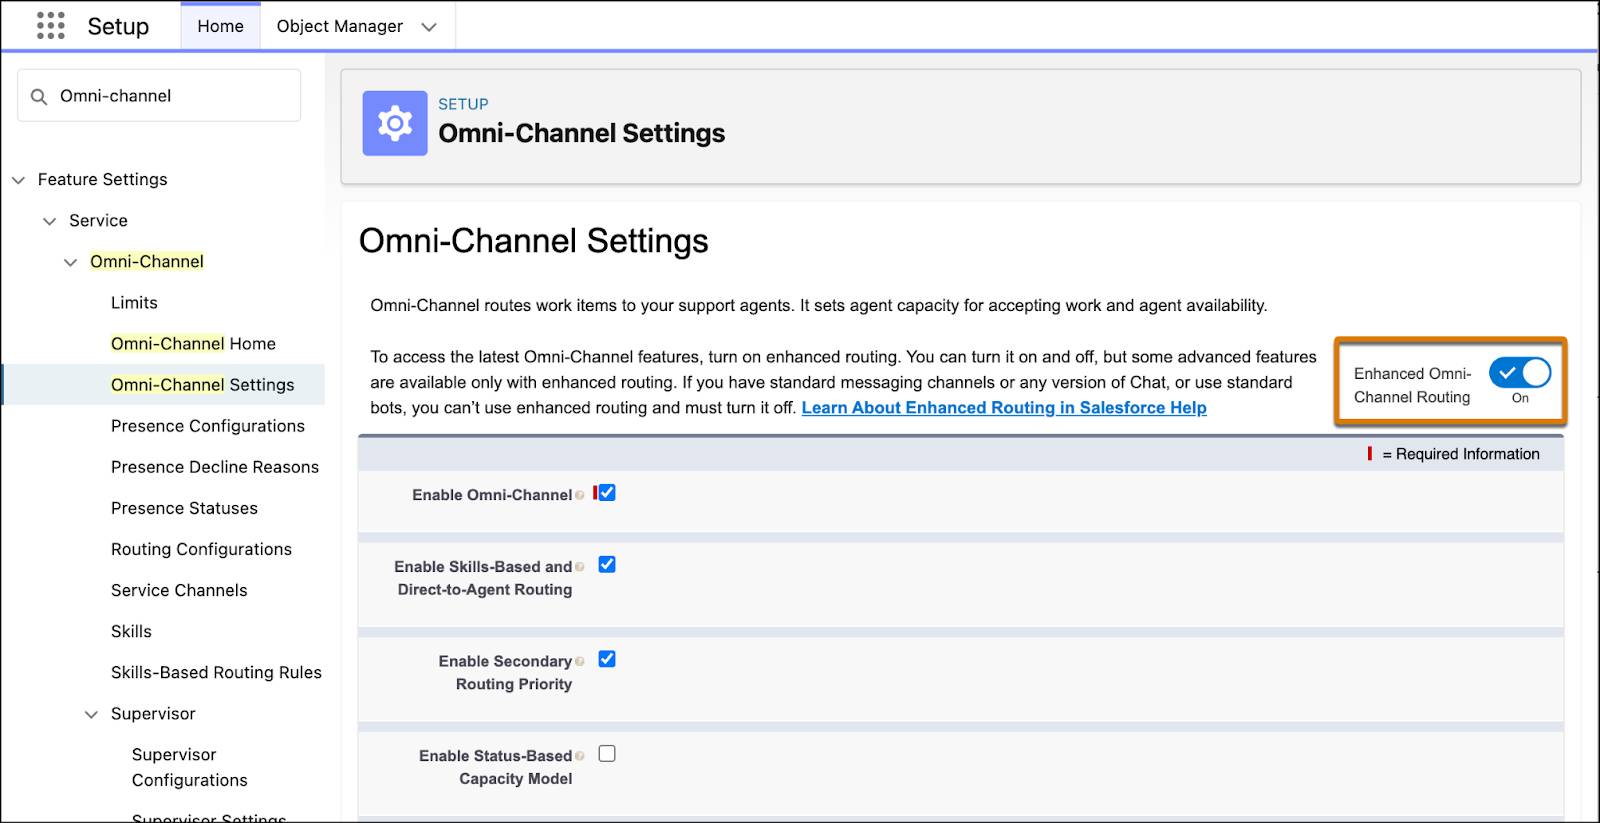Open the App Launcher grid icon
1600x823 pixels.
click(50, 26)
